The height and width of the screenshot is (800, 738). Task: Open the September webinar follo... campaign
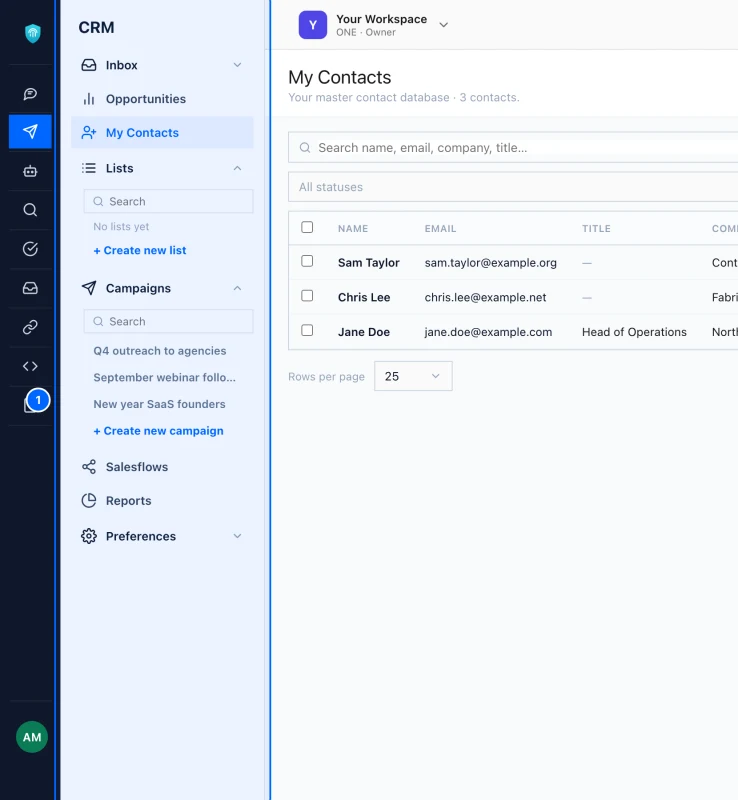(x=164, y=378)
